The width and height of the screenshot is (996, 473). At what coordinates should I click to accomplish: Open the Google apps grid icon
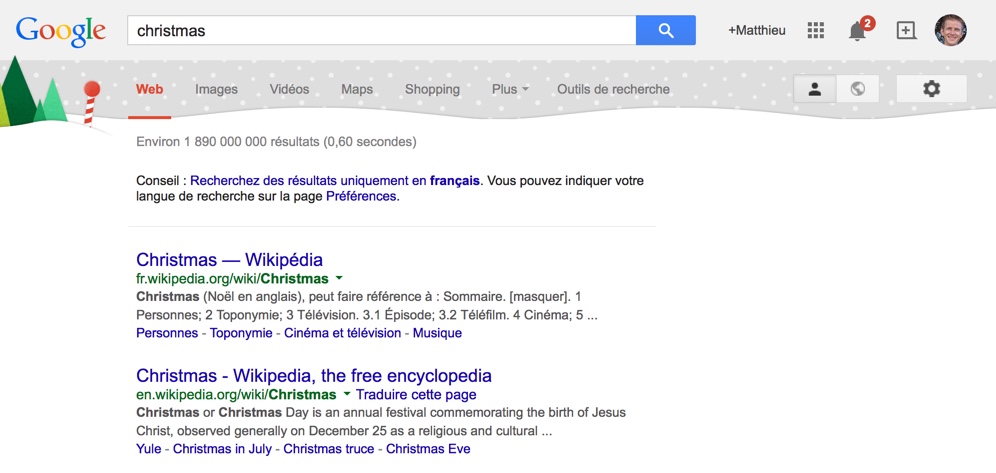815,30
